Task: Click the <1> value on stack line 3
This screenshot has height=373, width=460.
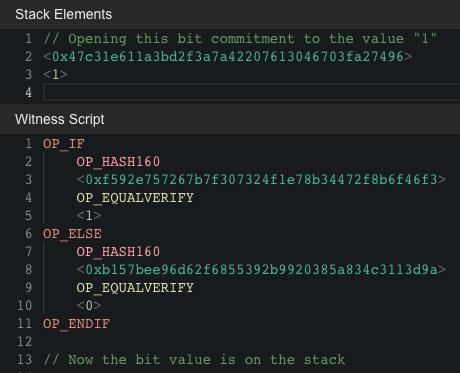Action: coord(55,74)
